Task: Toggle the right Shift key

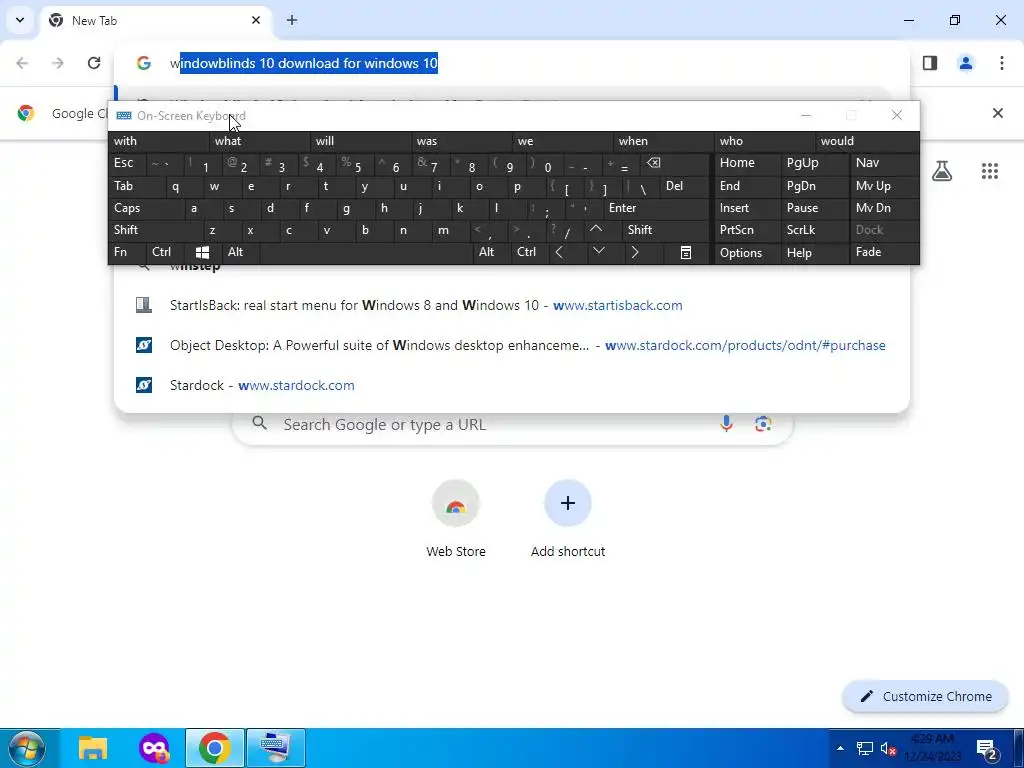Action: [665, 230]
